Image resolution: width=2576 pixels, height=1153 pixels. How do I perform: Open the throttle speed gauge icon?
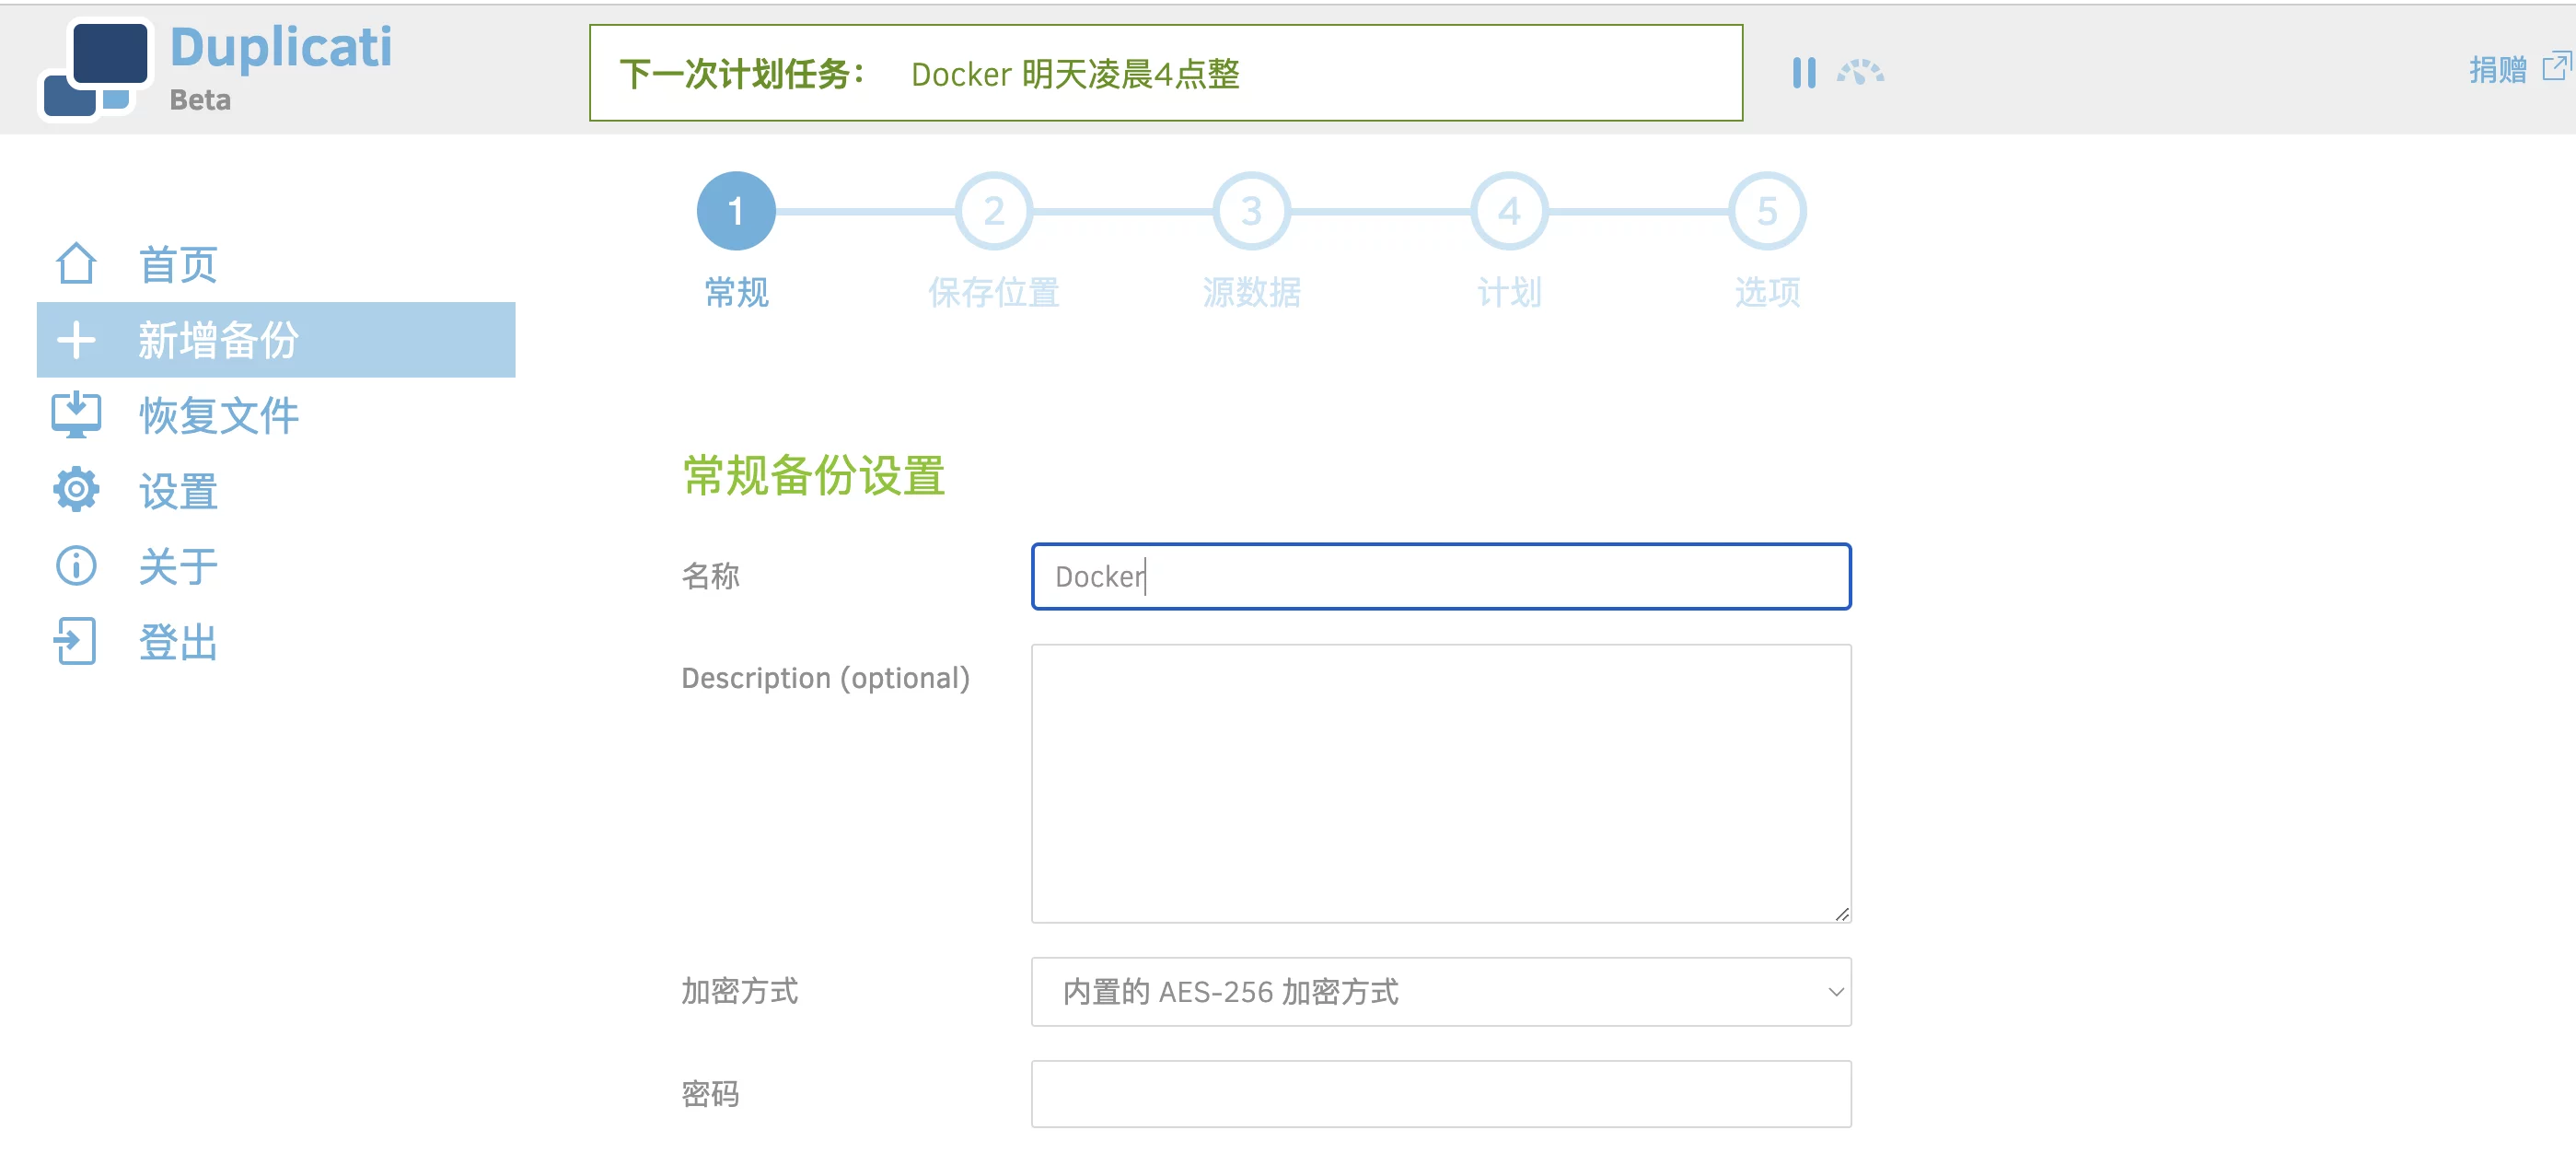click(1859, 72)
